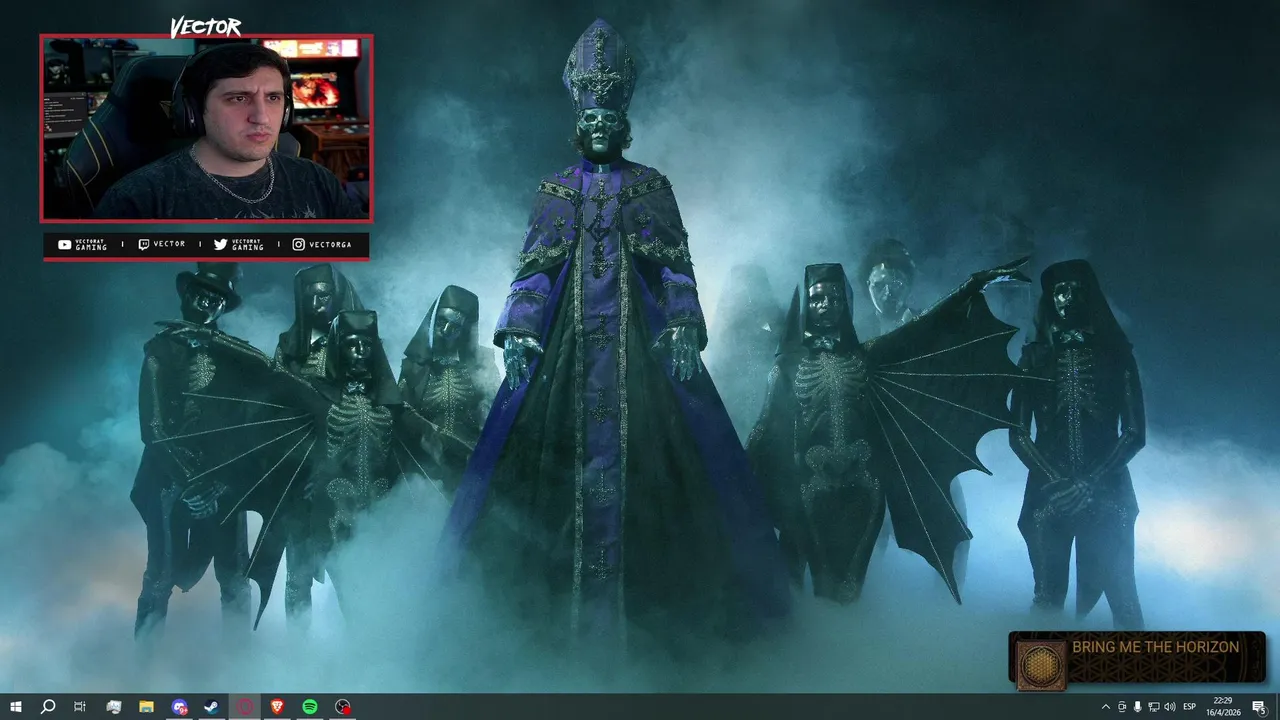
Task: Click the Meet Now camera tray icon
Action: click(1122, 707)
